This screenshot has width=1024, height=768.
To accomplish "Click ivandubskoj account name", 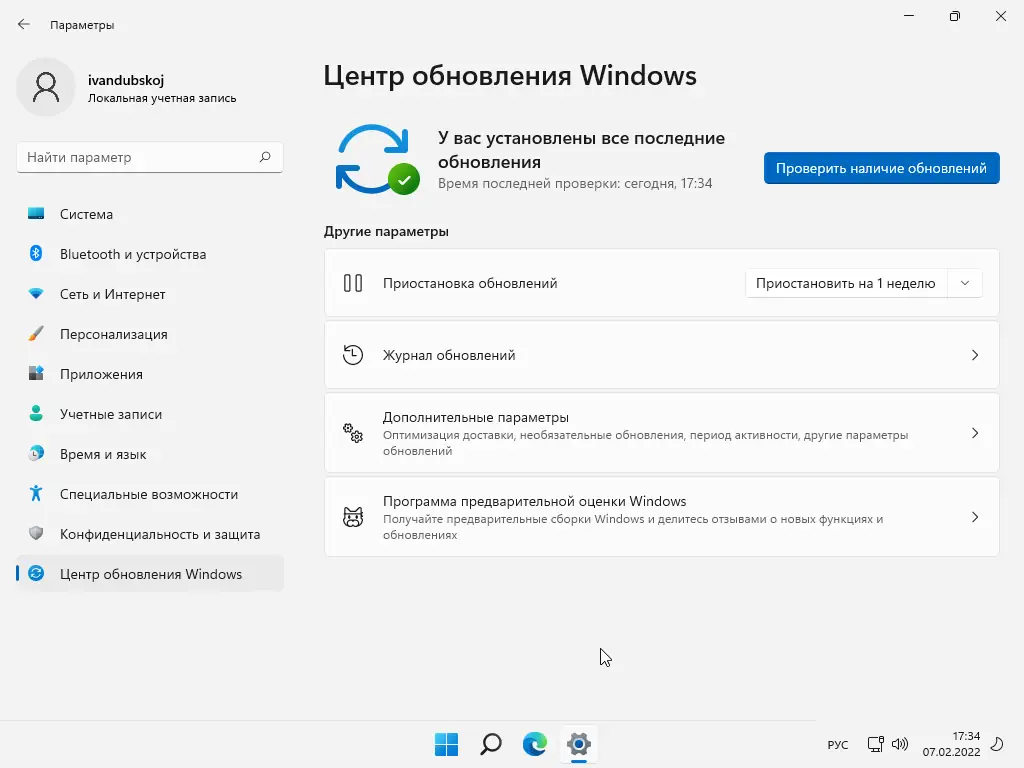I will 126,80.
